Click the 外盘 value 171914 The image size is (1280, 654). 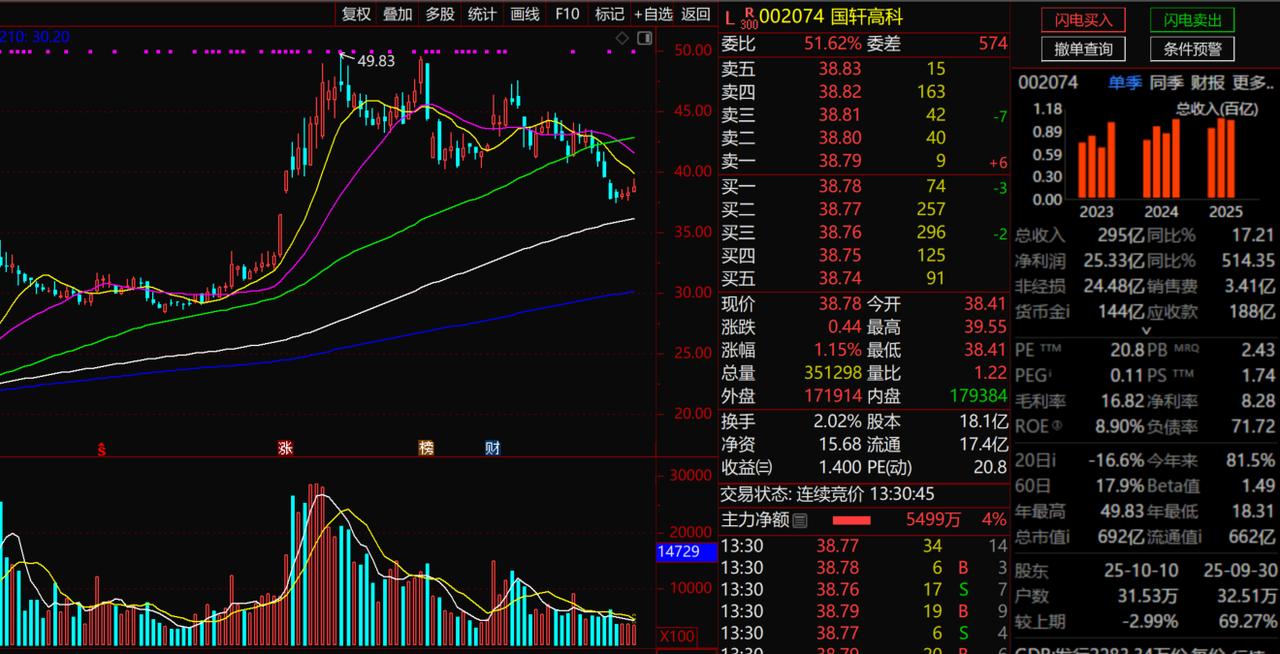coord(833,396)
